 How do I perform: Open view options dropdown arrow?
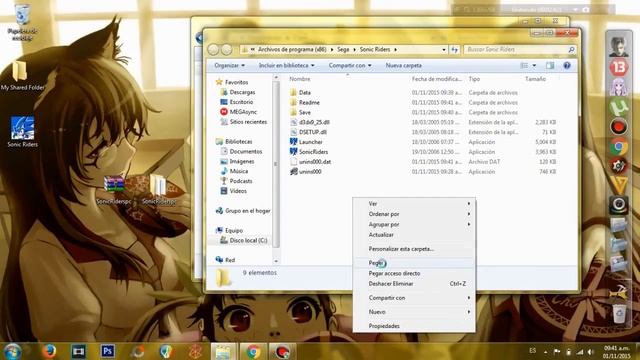pyautogui.click(x=534, y=65)
